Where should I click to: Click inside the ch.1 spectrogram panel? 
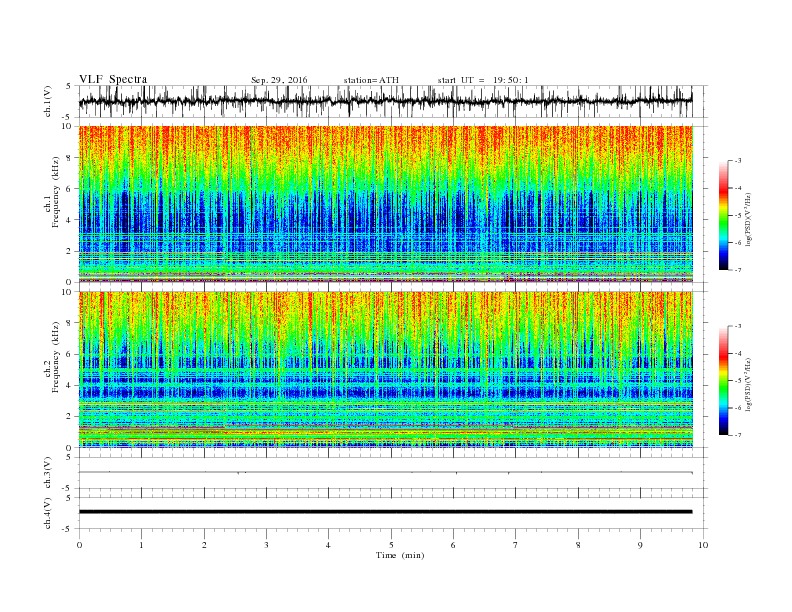coord(386,204)
